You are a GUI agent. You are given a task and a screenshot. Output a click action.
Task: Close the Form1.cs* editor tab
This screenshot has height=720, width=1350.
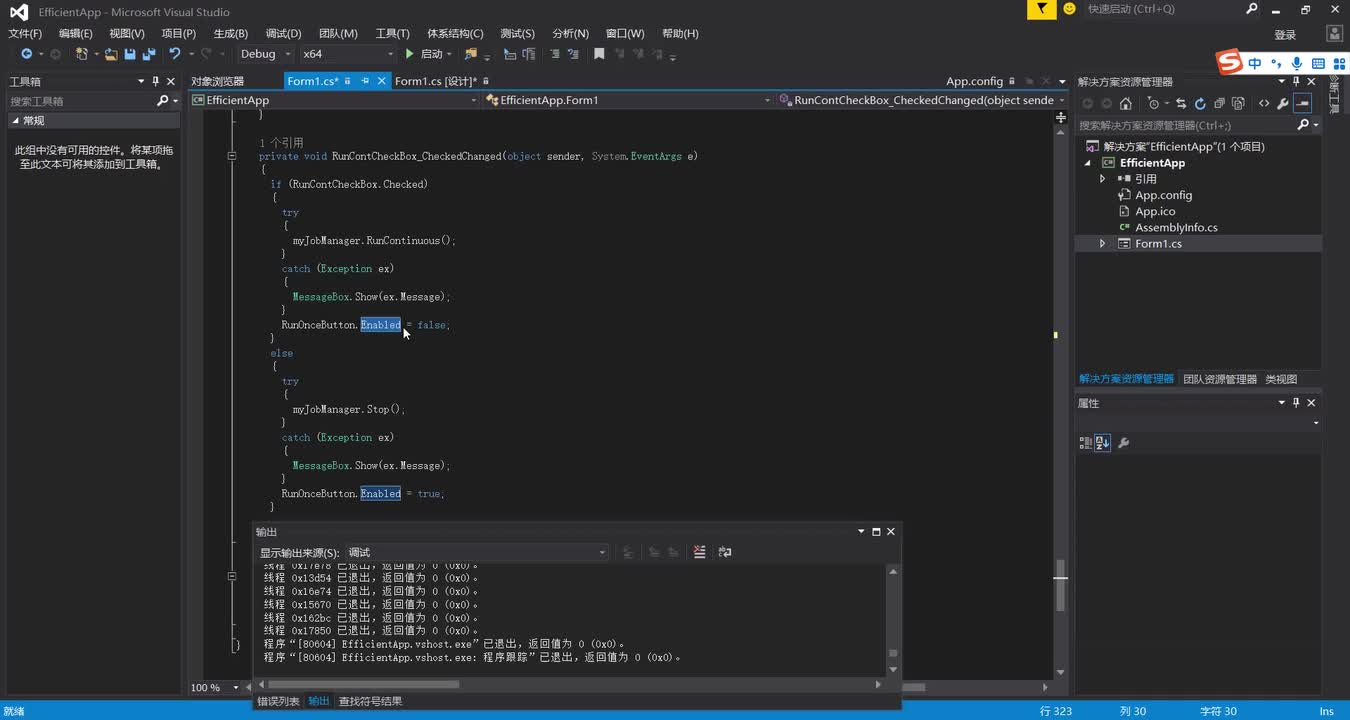click(381, 81)
